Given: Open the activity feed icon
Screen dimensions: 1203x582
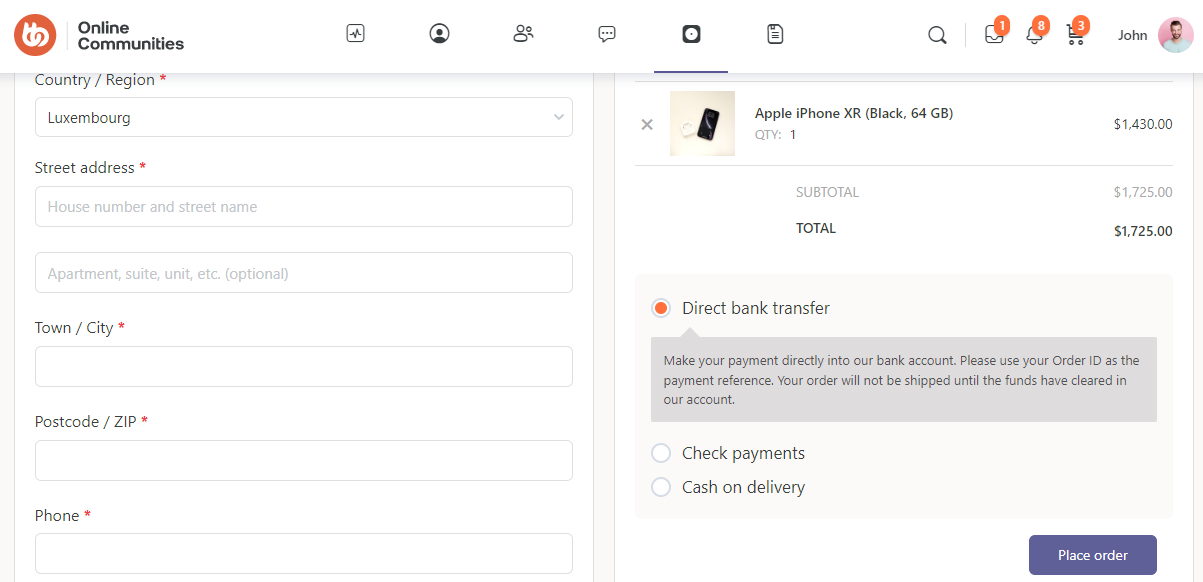Looking at the screenshot, I should 355,33.
